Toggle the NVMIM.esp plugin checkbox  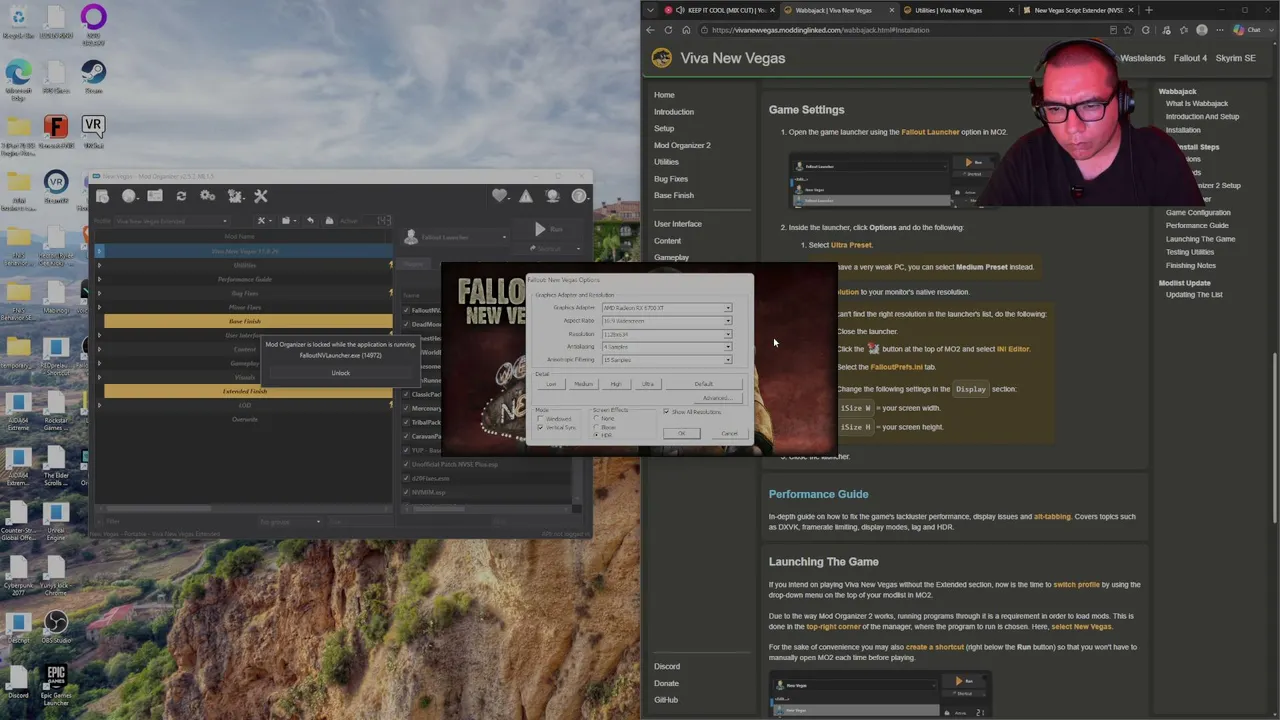coord(407,492)
